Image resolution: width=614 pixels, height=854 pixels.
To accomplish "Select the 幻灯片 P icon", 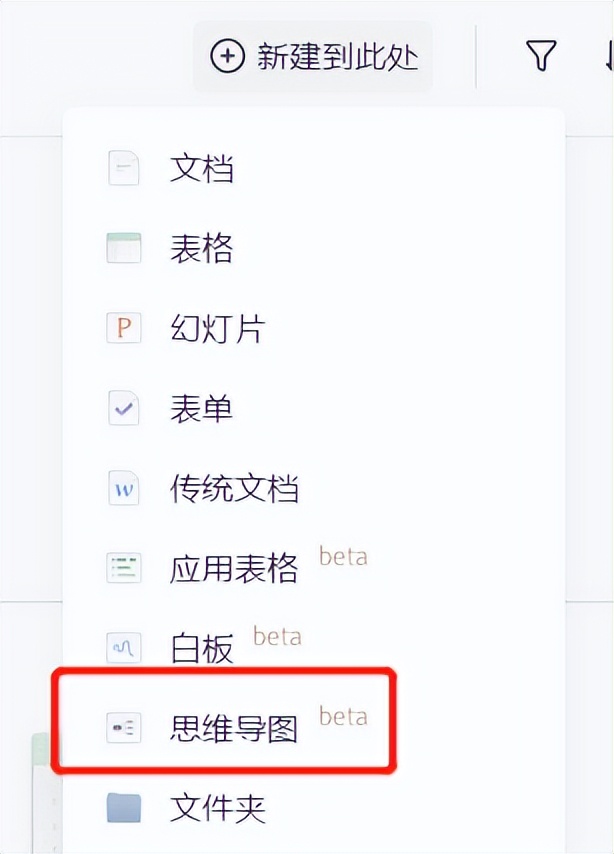I will [124, 328].
